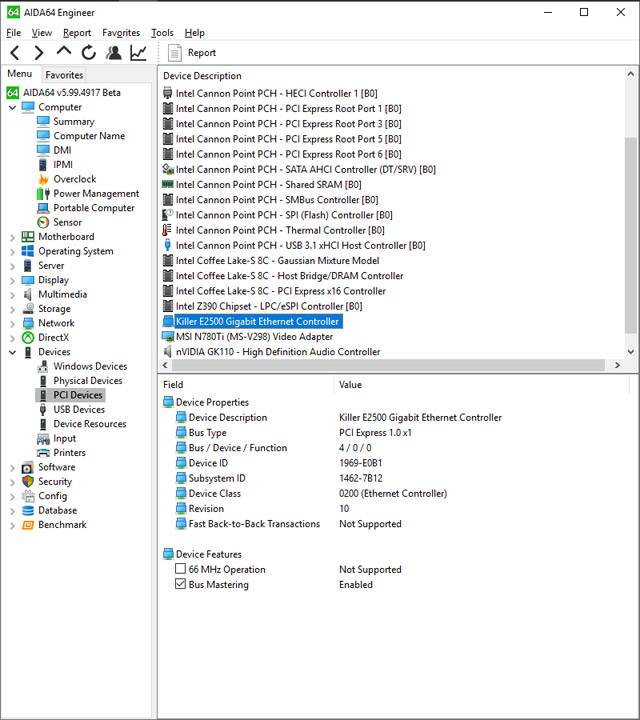640x720 pixels.
Task: Select MSI N780Ti Video Adapter row
Action: coord(254,337)
